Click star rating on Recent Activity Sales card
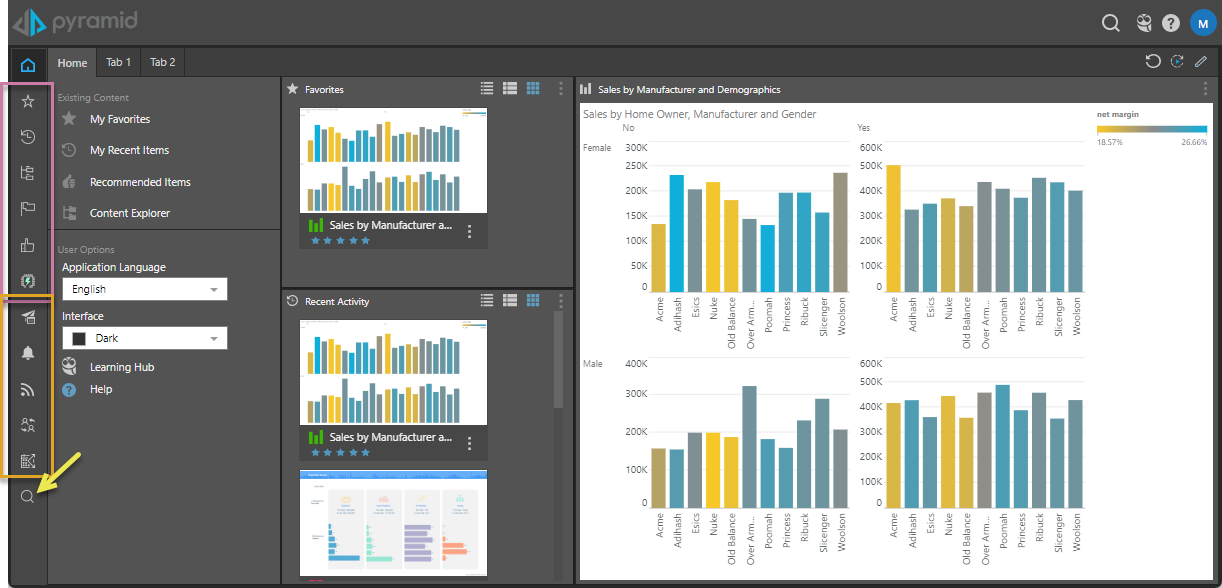This screenshot has width=1222, height=588. click(340, 453)
